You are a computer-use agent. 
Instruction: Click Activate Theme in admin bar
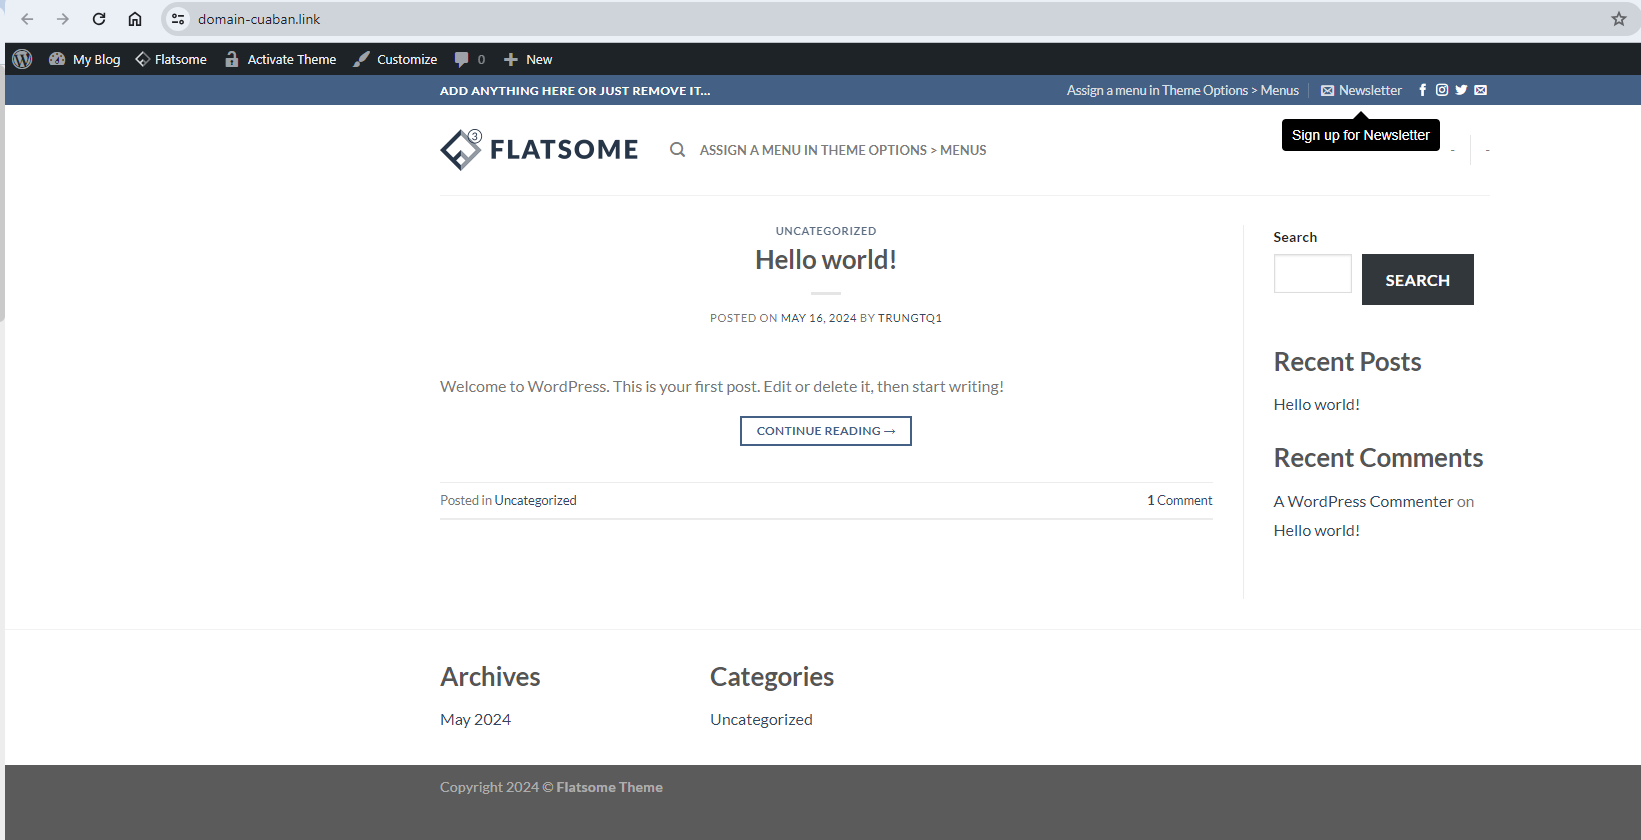pyautogui.click(x=280, y=59)
